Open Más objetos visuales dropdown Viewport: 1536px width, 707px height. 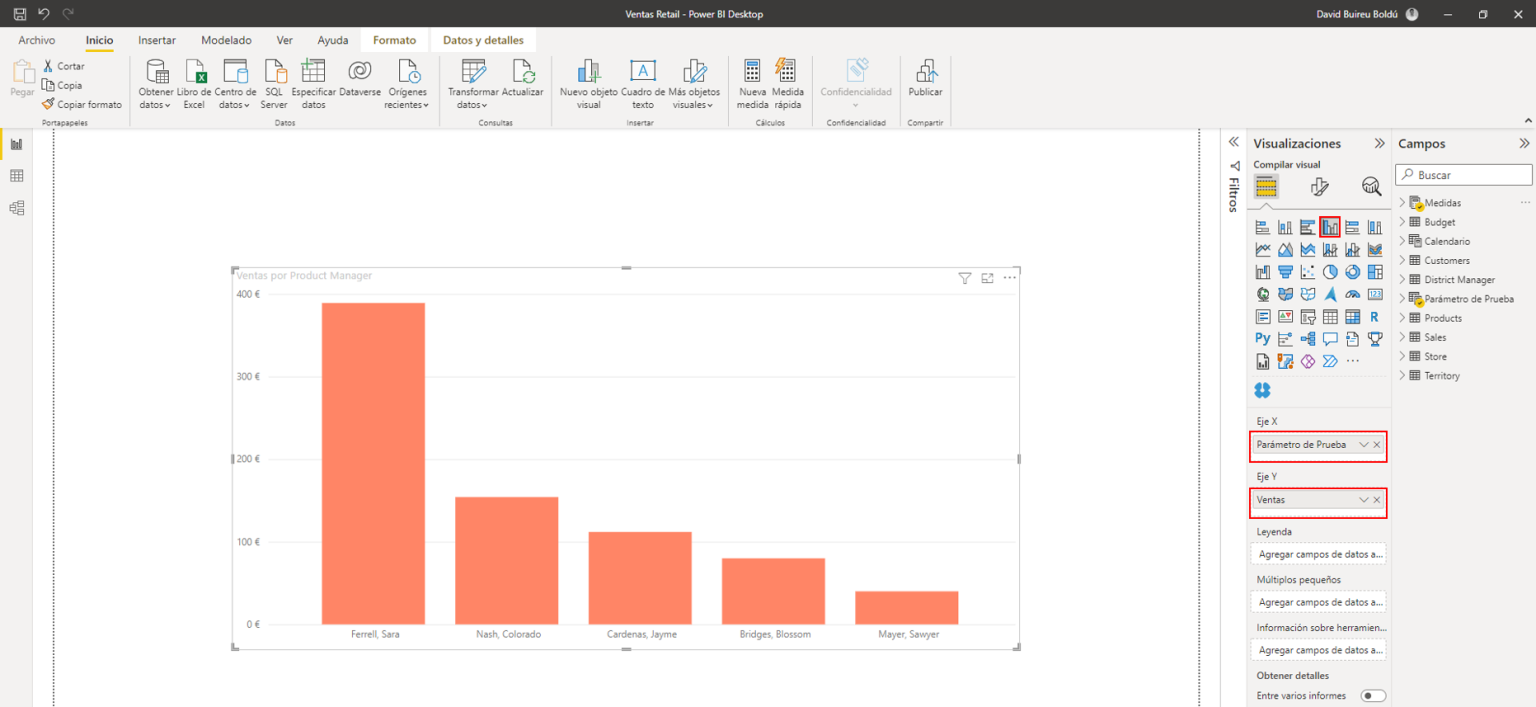click(x=694, y=84)
